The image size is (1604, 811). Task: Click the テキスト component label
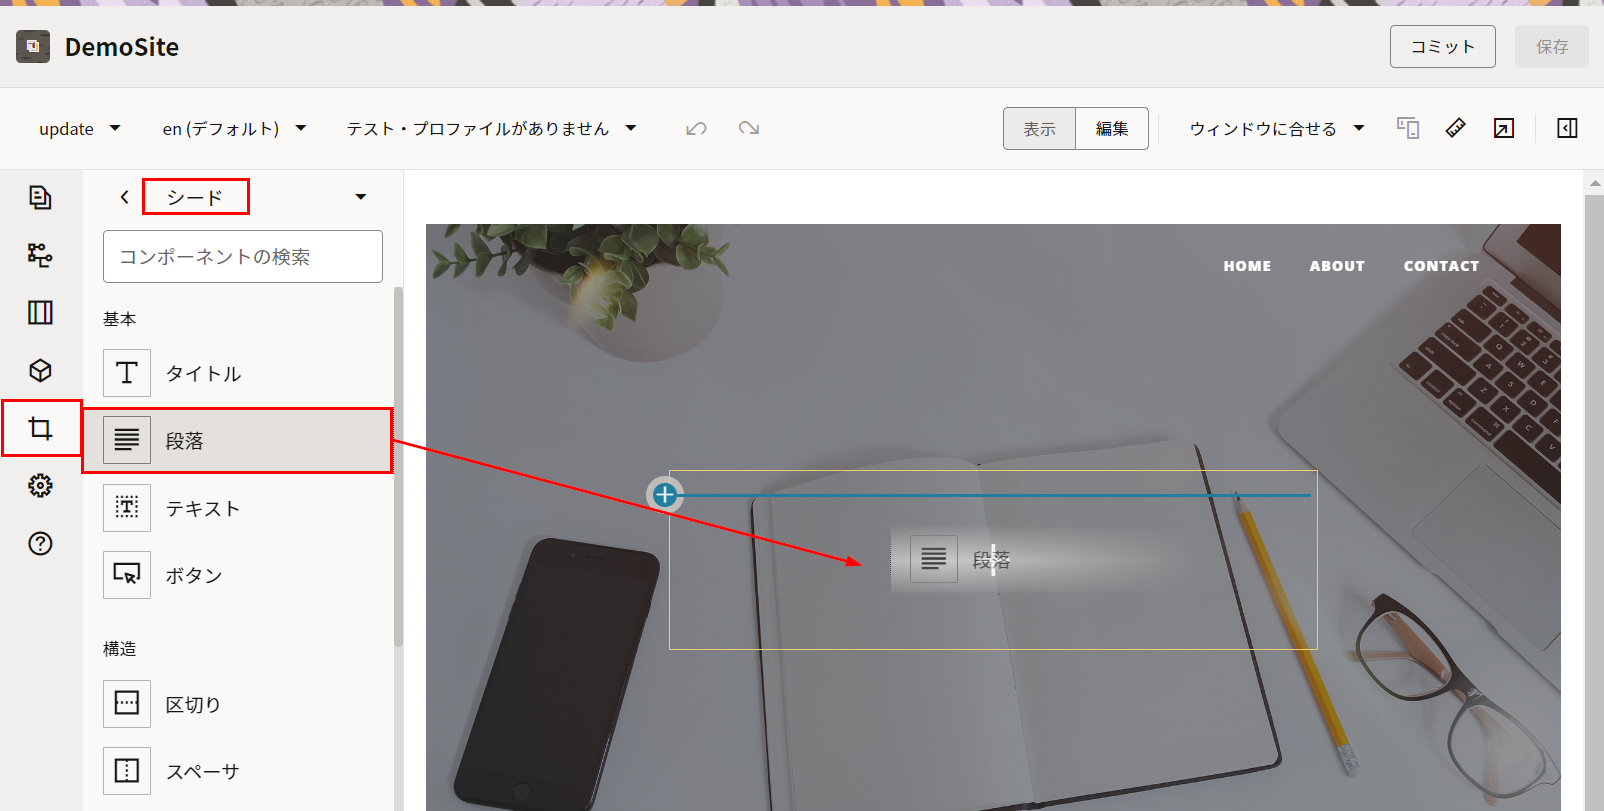(203, 508)
